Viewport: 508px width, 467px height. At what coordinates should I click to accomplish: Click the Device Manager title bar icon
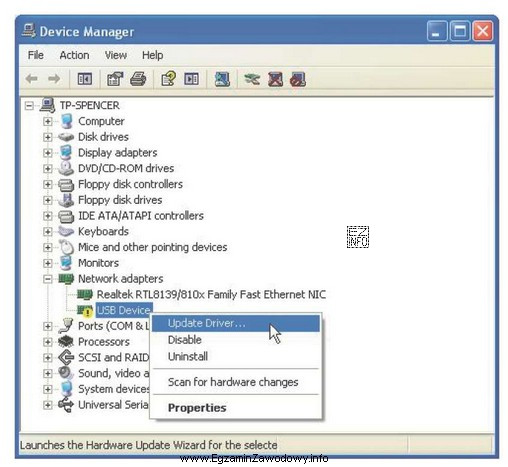click(x=29, y=31)
